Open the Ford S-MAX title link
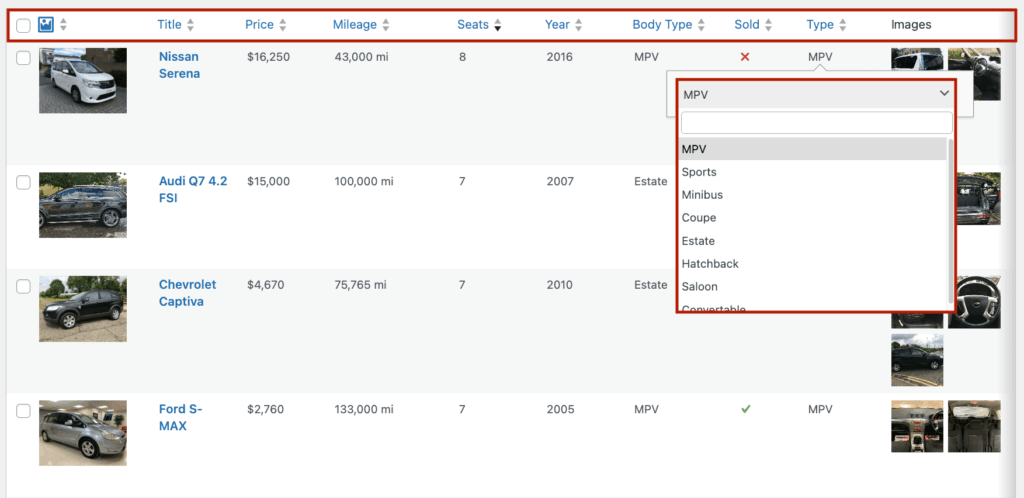The width and height of the screenshot is (1024, 498). 180,418
